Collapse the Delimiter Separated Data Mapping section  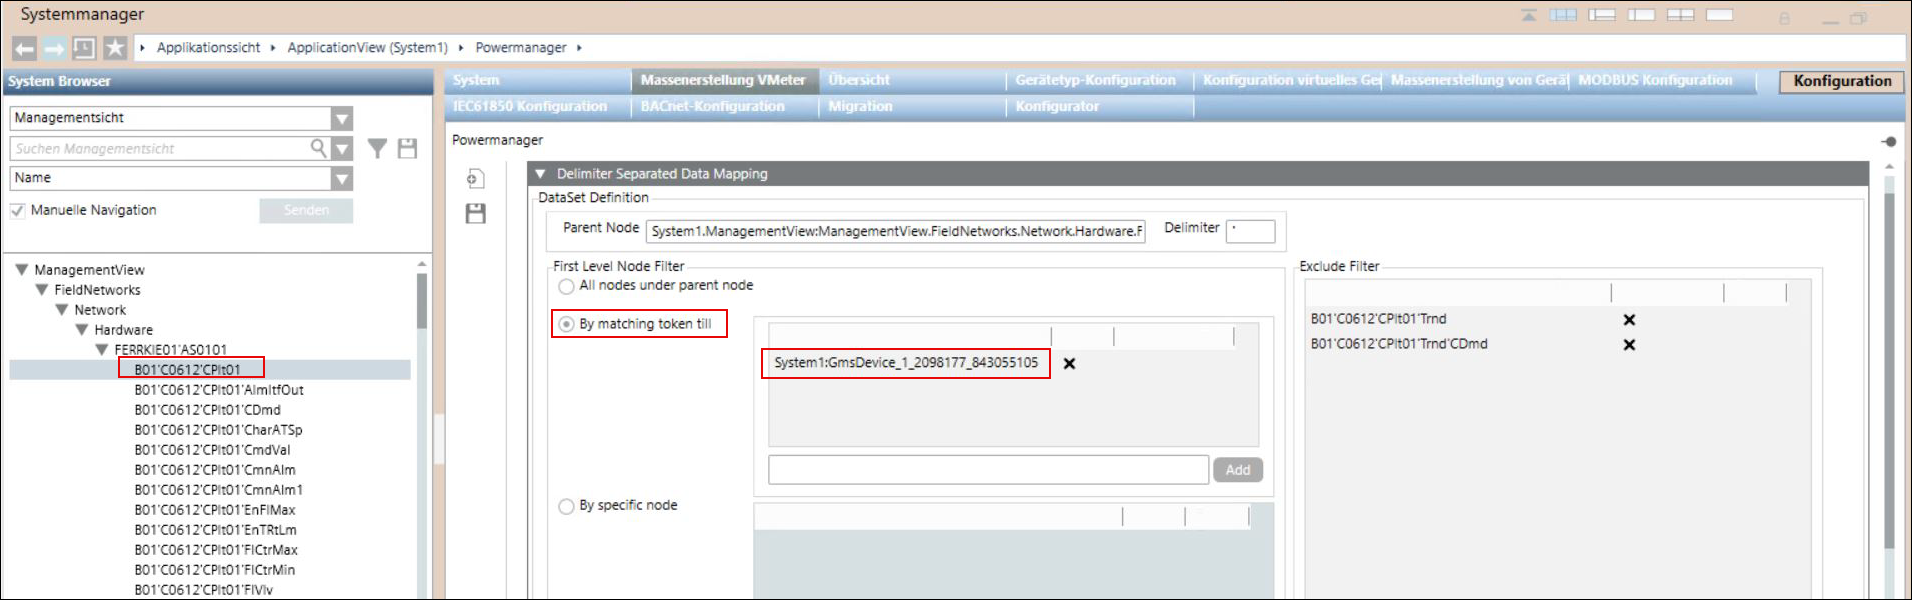[541, 174]
